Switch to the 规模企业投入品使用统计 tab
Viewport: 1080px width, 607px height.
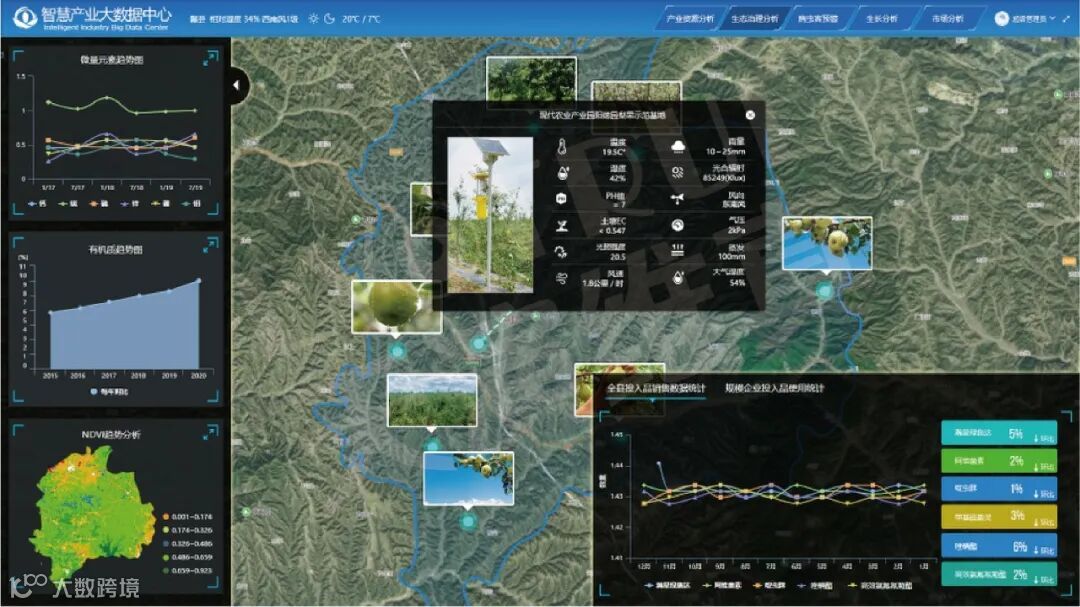click(774, 388)
